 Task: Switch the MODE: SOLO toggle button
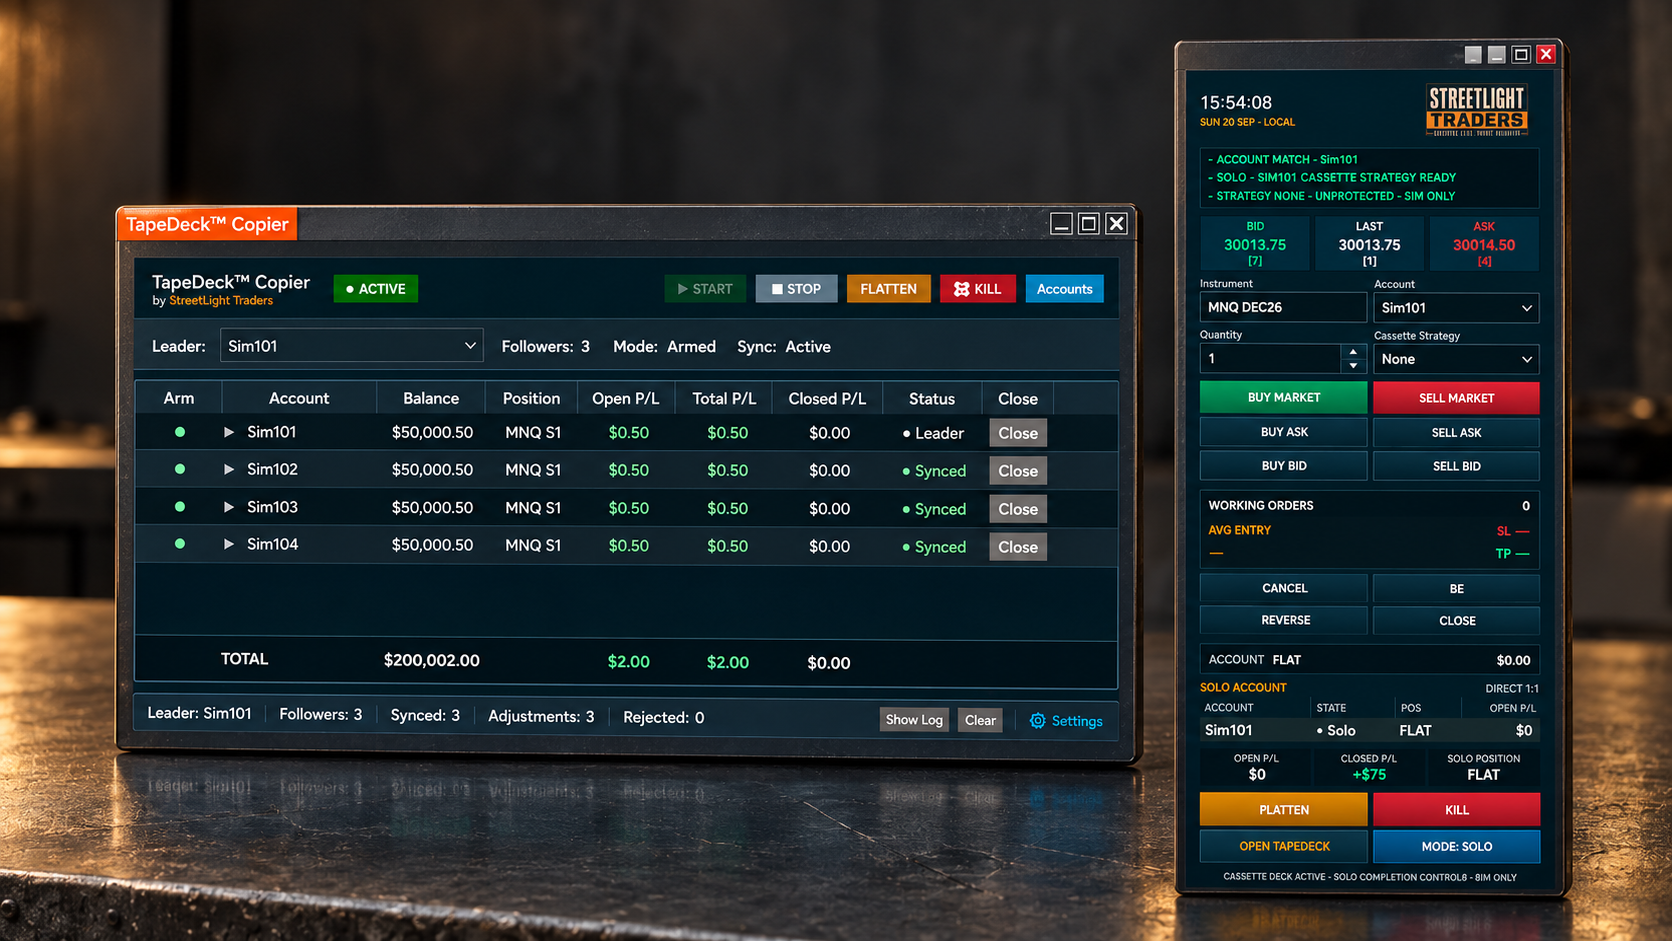(1456, 846)
